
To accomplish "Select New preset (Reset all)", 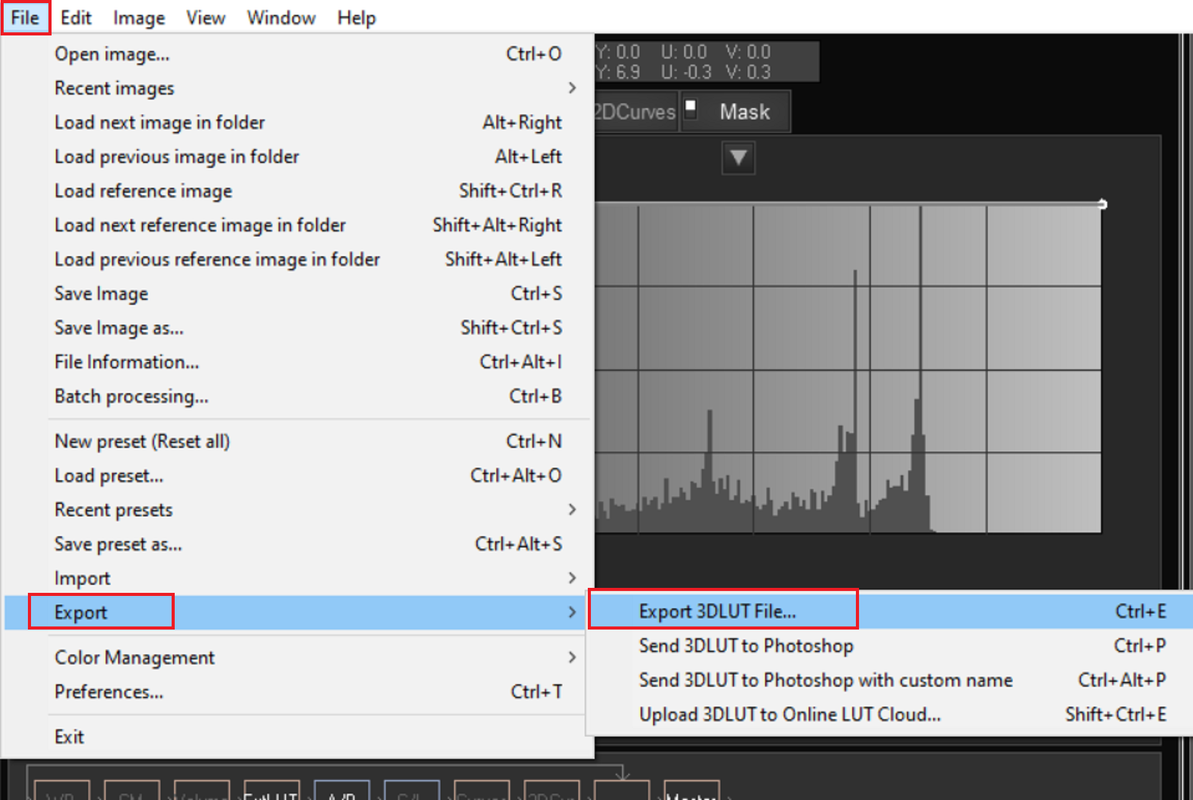I will coord(297,441).
